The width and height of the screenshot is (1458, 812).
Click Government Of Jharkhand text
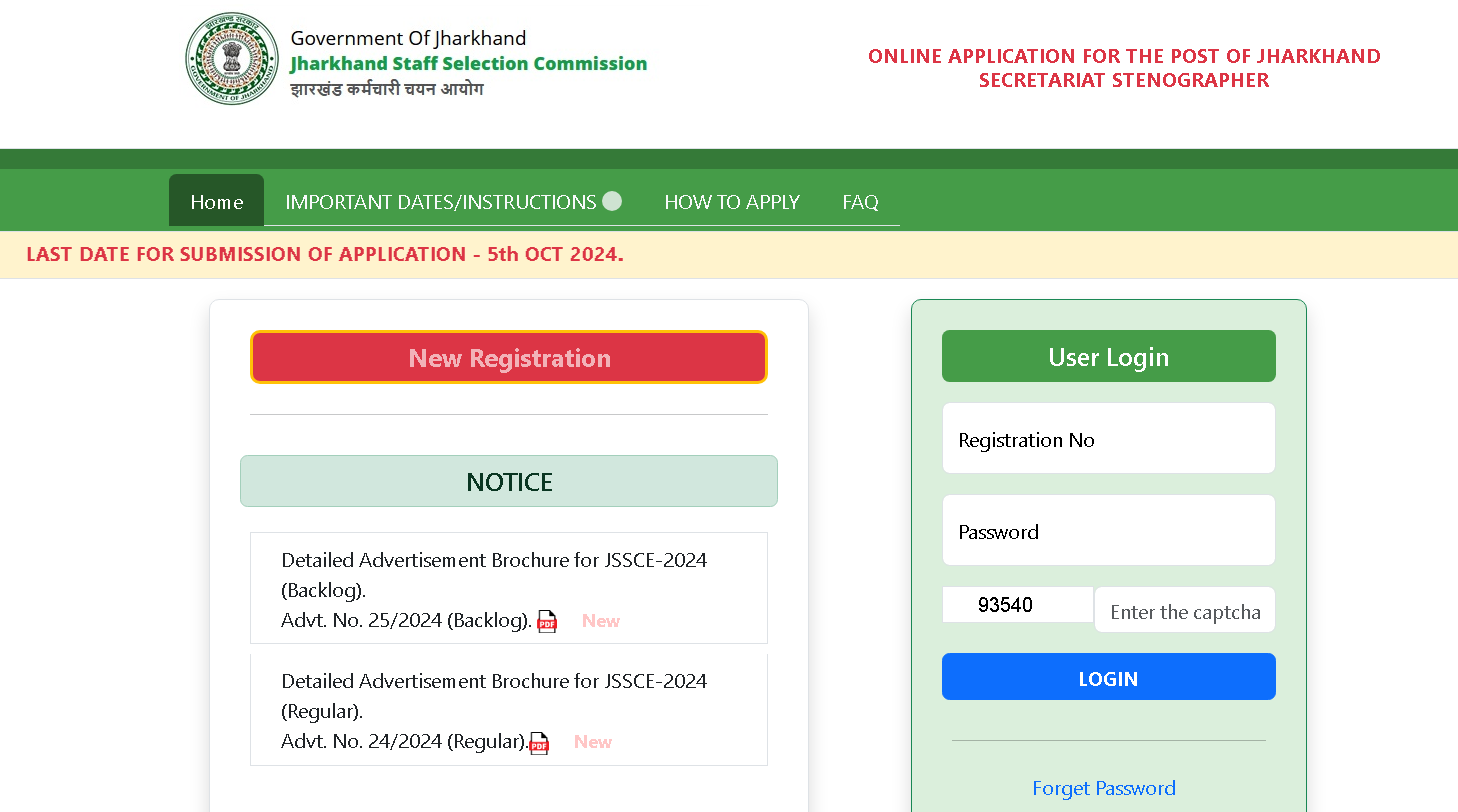click(408, 39)
